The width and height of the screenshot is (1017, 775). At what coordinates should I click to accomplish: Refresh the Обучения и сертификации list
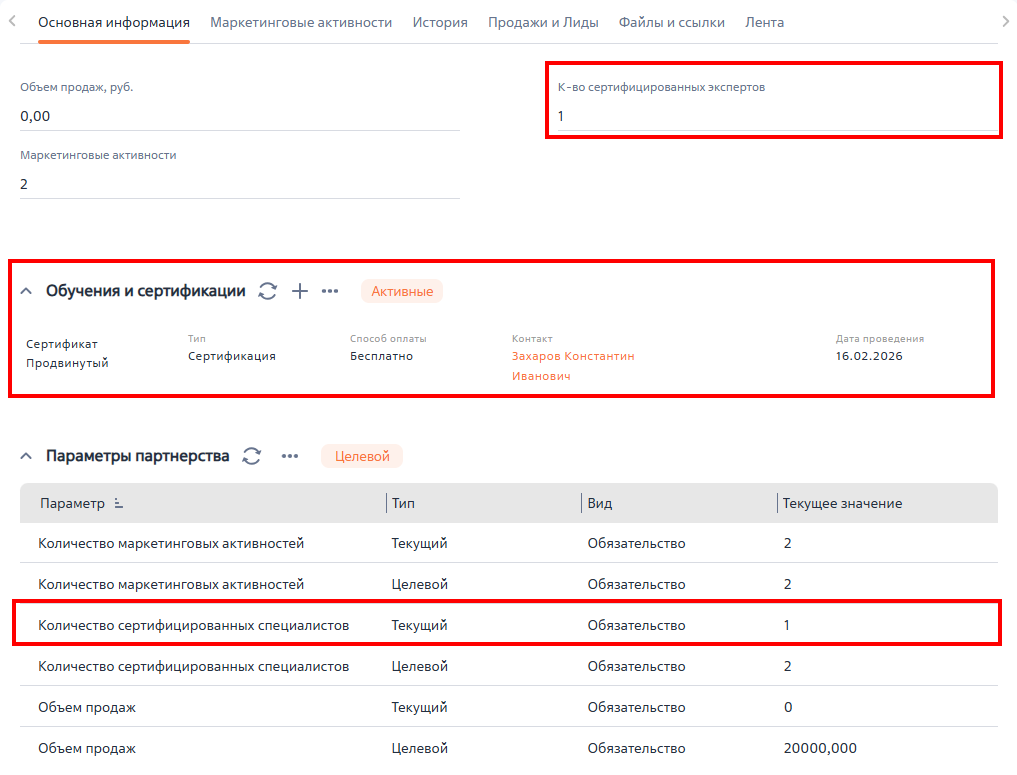click(267, 291)
